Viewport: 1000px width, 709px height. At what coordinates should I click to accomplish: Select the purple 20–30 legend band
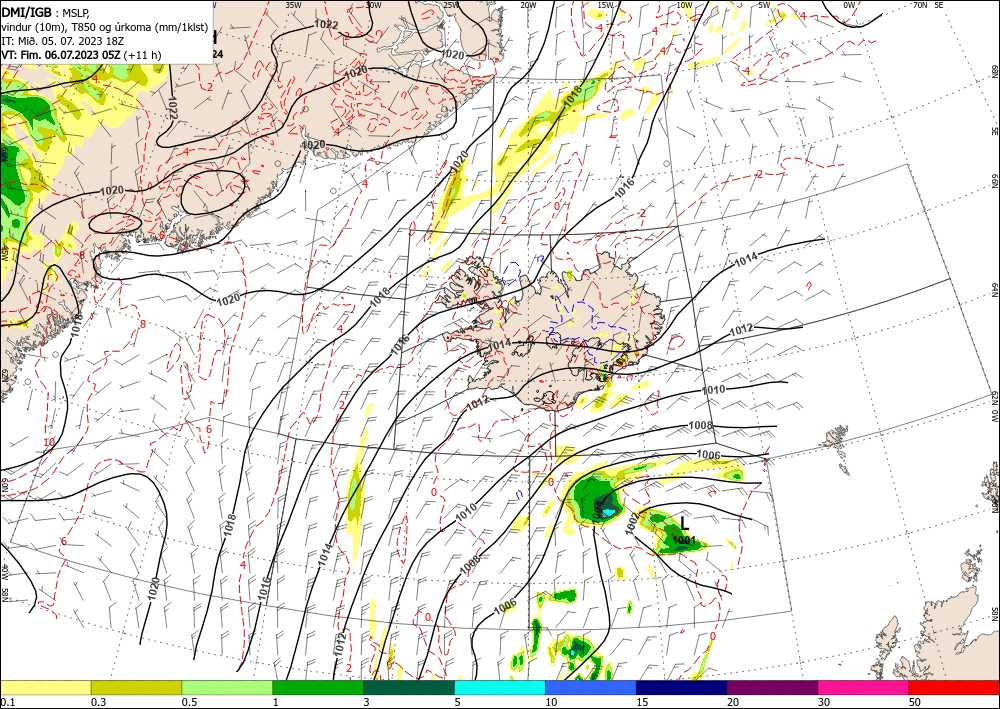pos(772,687)
